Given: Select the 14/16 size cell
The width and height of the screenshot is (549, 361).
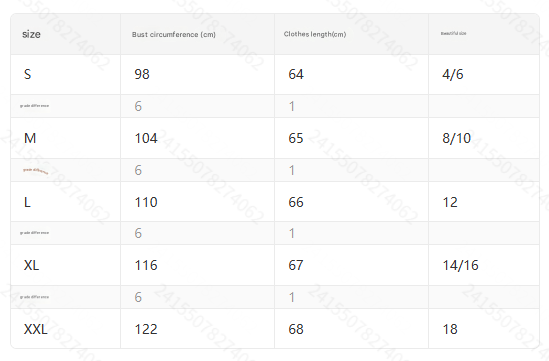Looking at the screenshot, I should click(x=460, y=265).
